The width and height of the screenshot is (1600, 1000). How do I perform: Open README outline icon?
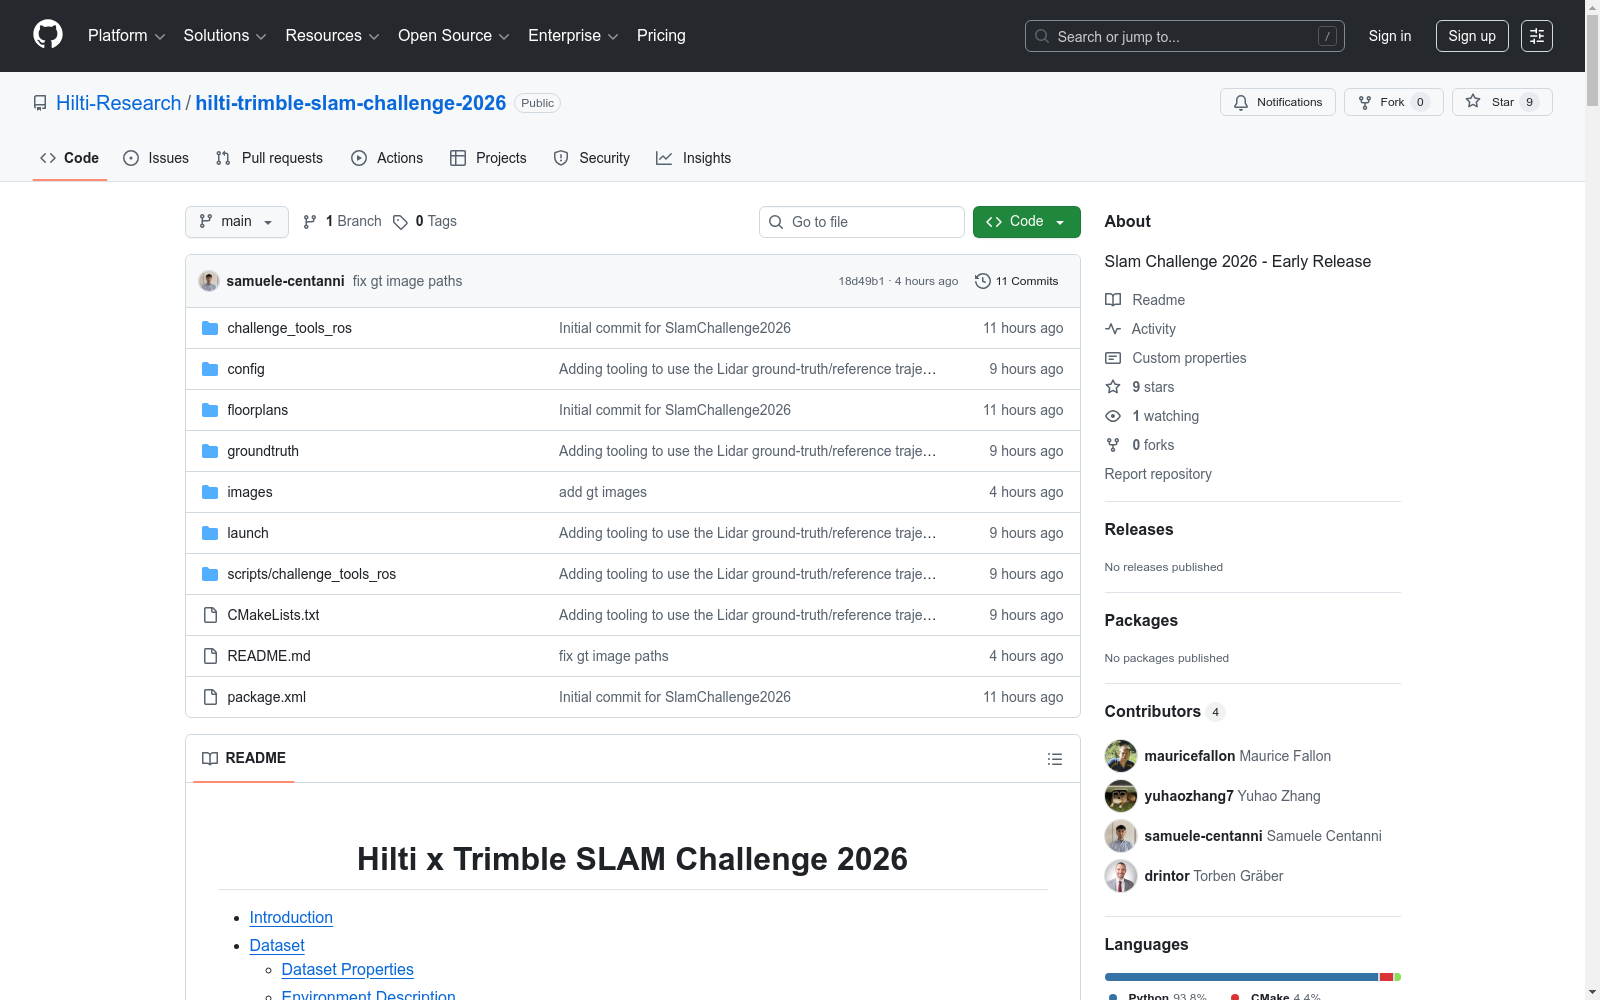pos(1054,759)
